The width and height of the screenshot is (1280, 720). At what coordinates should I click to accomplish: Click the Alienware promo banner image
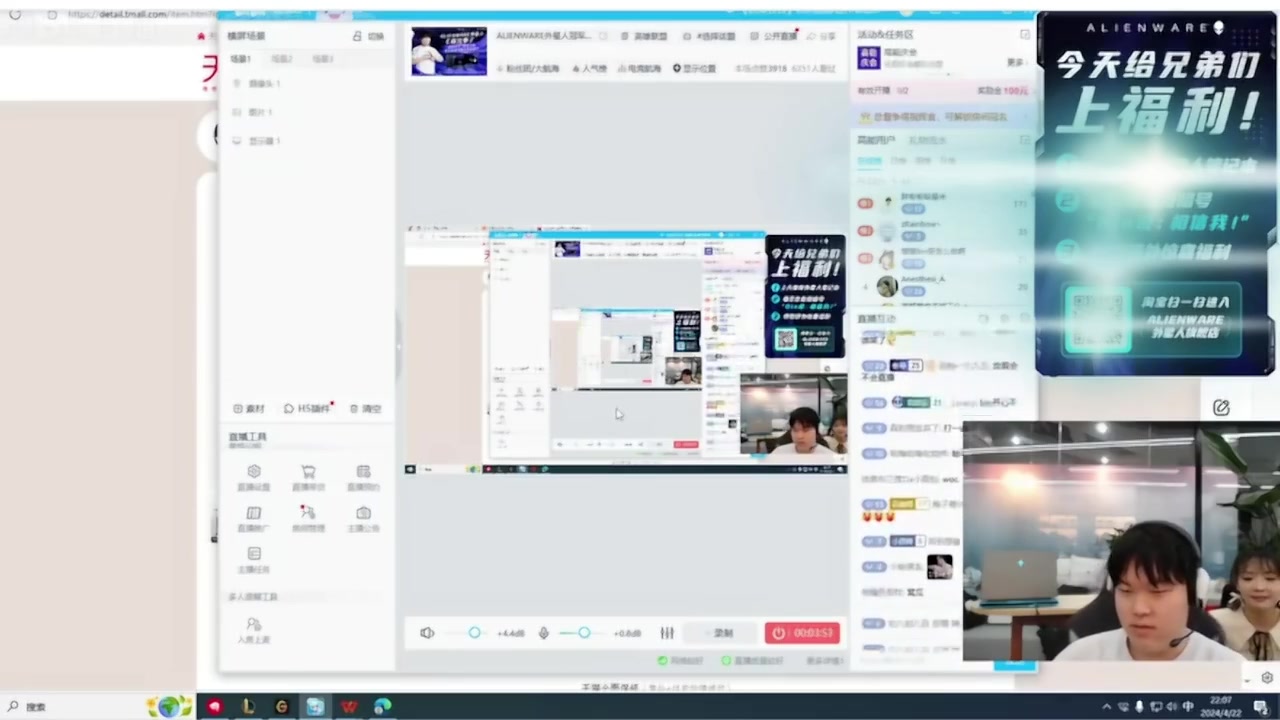(1156, 194)
